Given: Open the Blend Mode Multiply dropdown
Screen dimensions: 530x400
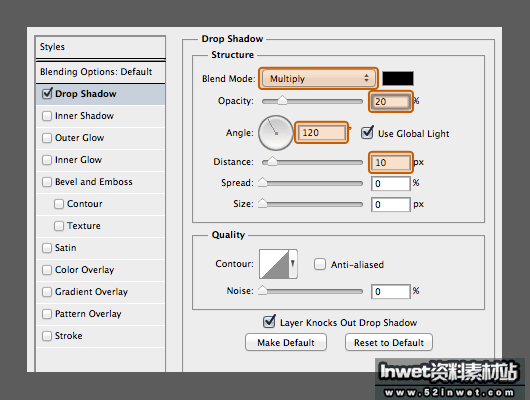Looking at the screenshot, I should click(318, 78).
